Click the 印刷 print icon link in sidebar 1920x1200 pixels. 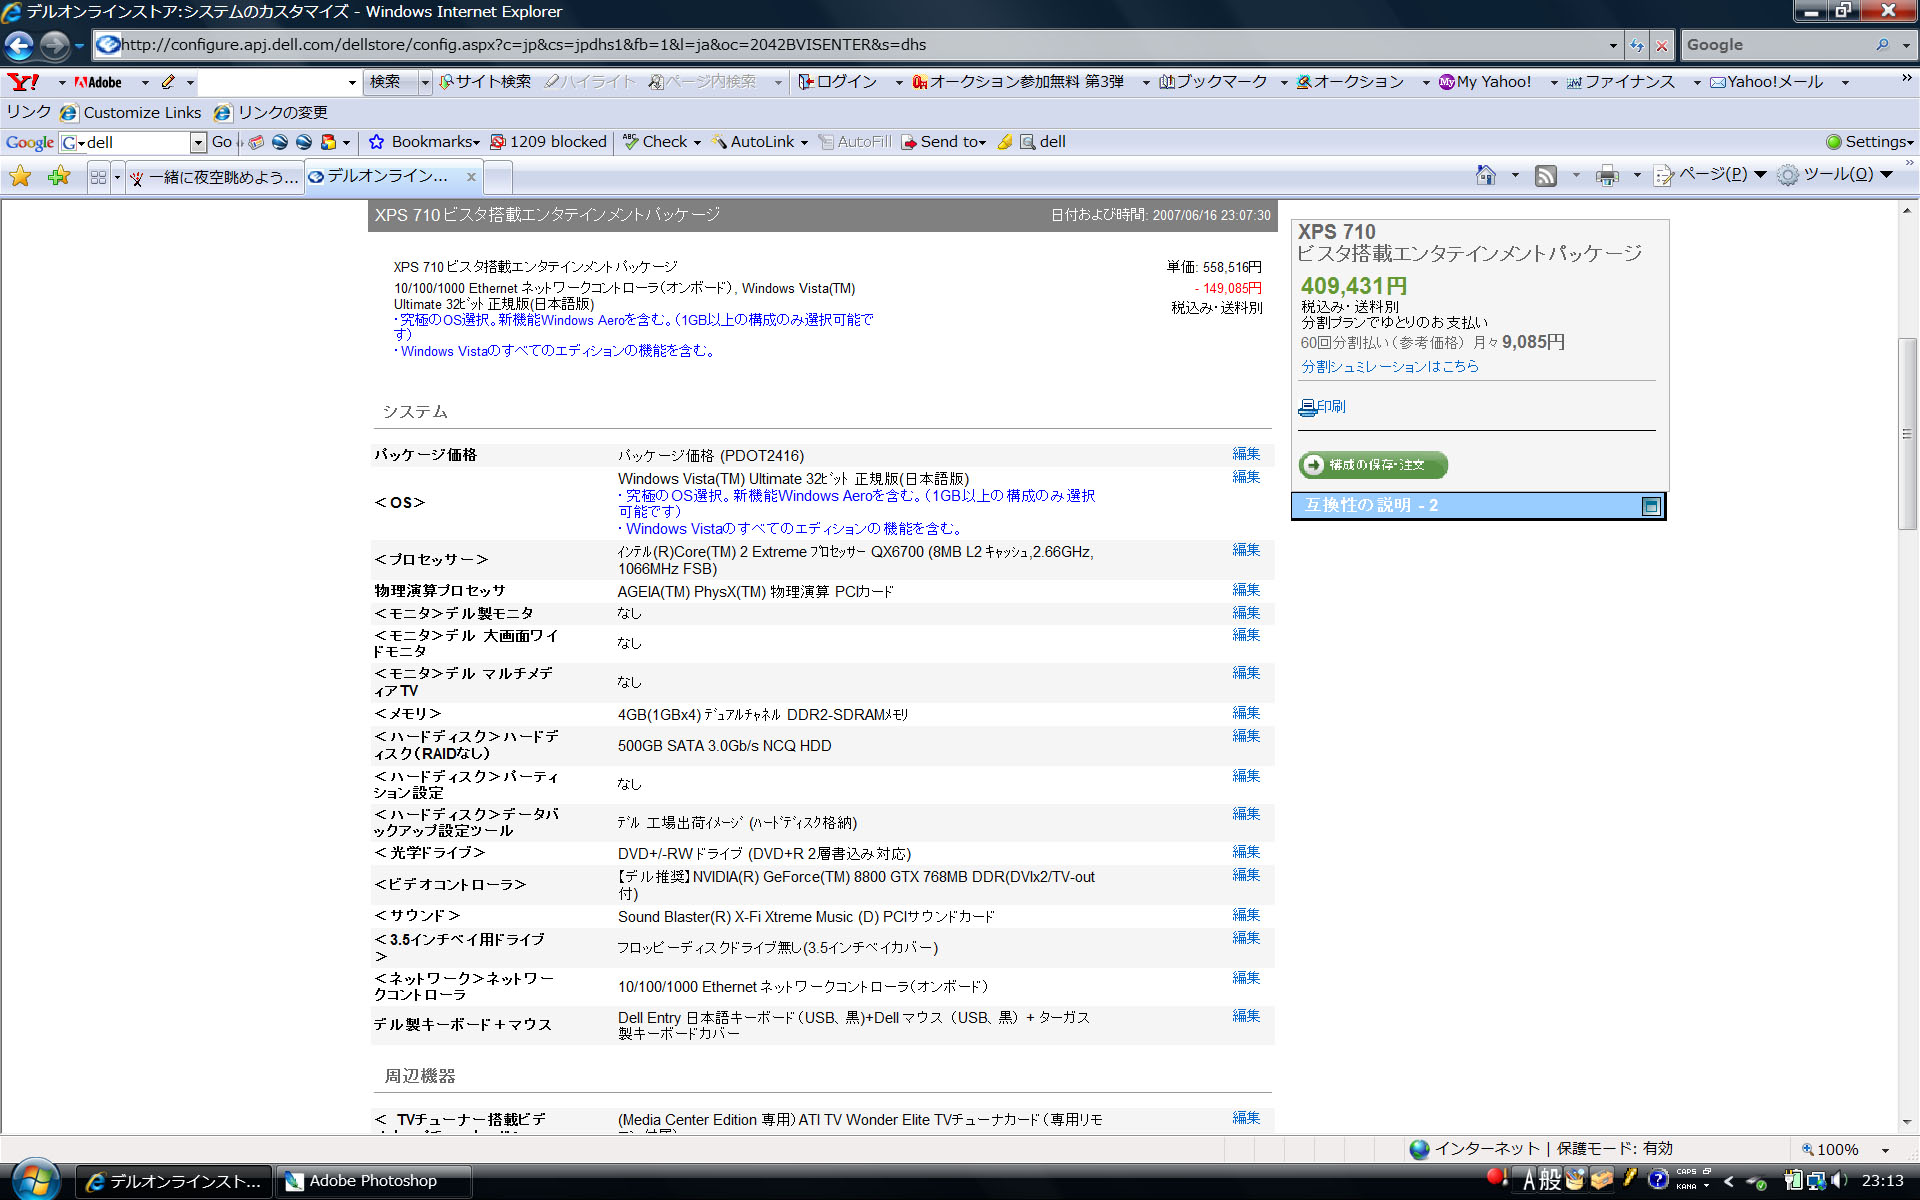[1322, 407]
